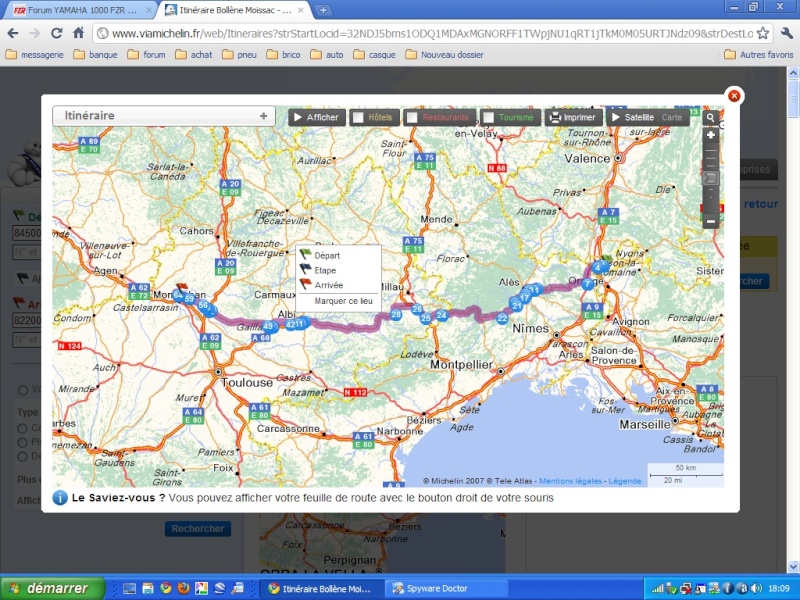Switch the map to Carte view

click(671, 117)
